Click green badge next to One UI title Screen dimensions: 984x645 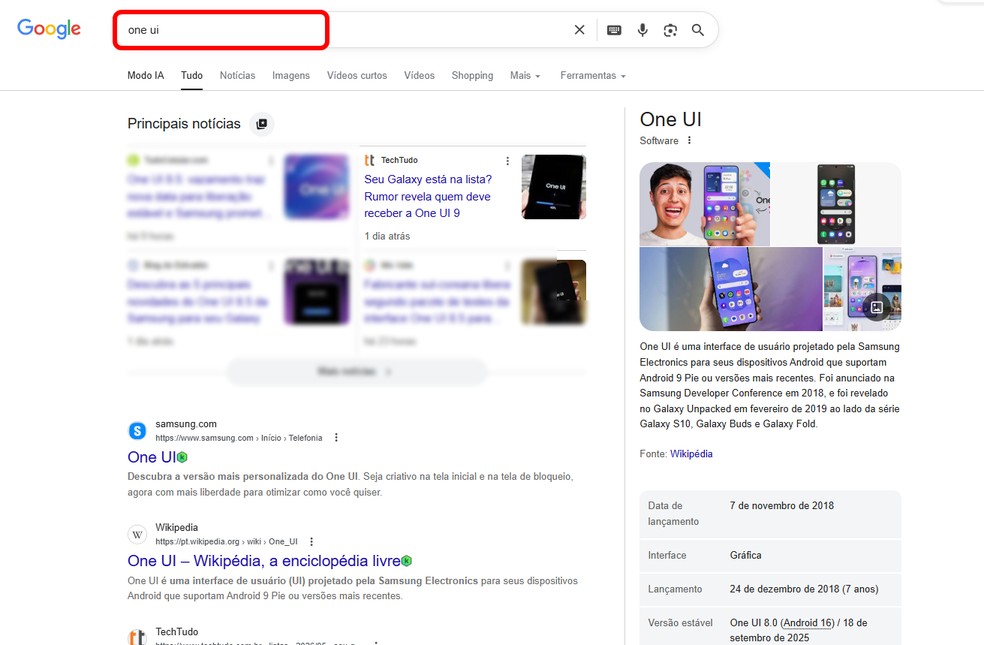pyautogui.click(x=182, y=457)
